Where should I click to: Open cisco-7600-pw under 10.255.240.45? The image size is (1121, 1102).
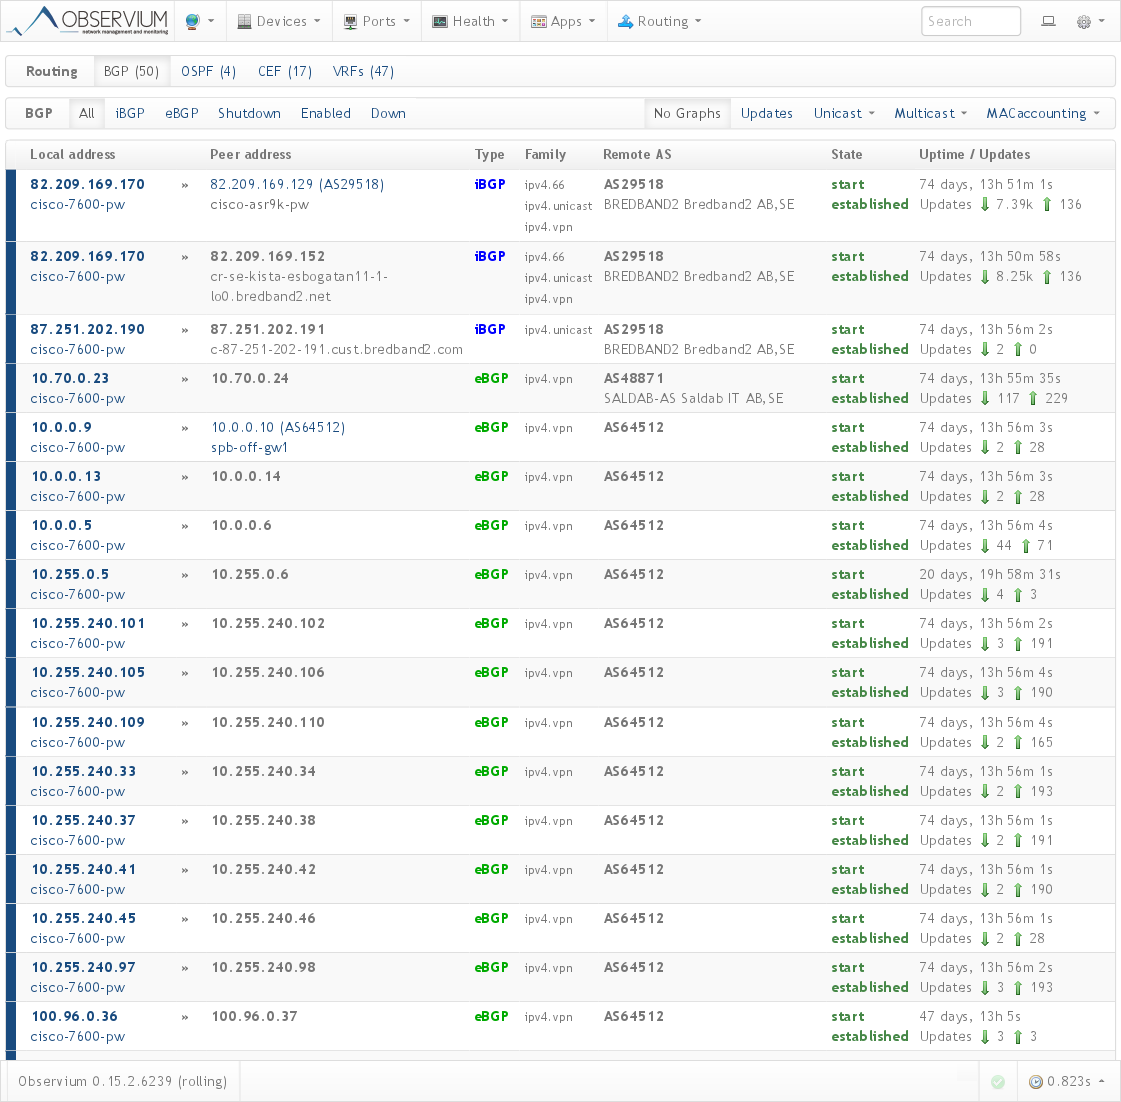click(x=77, y=939)
